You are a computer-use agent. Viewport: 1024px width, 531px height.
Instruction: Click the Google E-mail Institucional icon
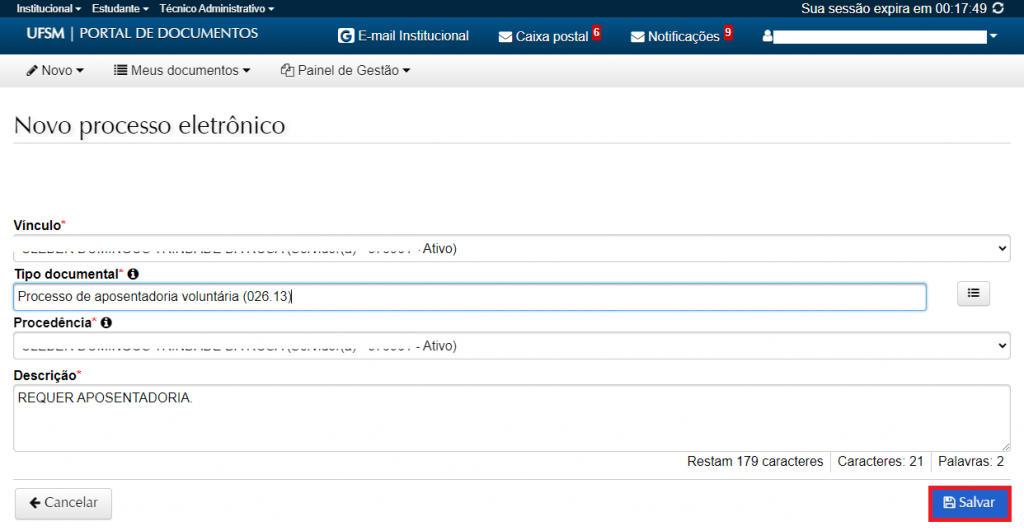[346, 36]
